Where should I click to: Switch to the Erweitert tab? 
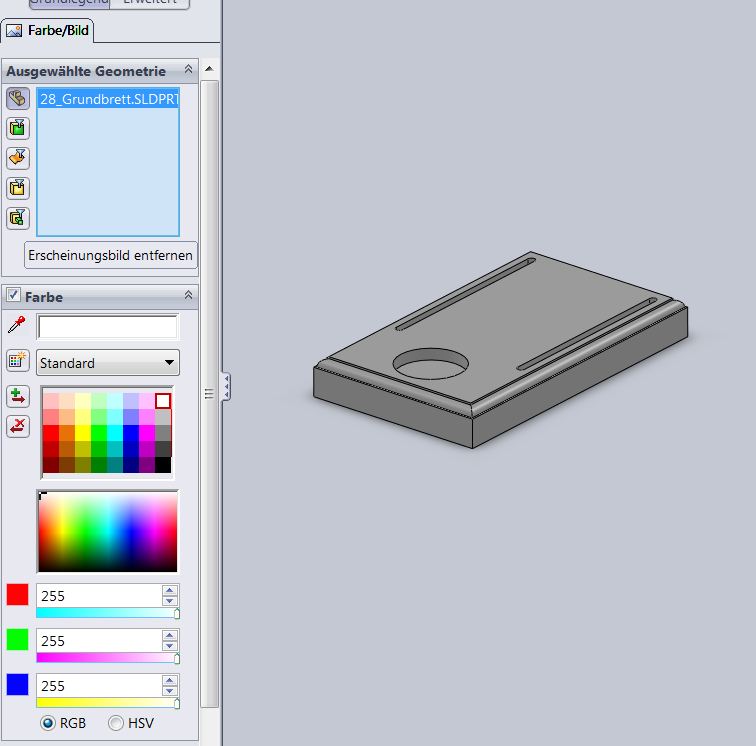pyautogui.click(x=150, y=3)
